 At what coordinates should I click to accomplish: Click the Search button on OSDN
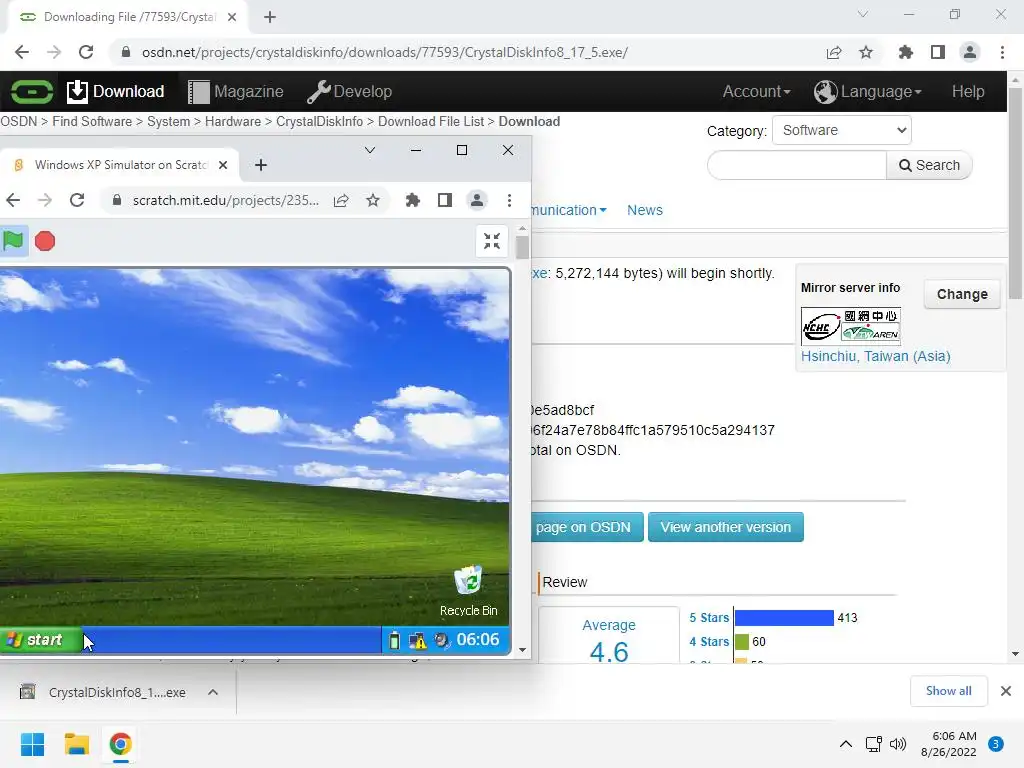click(x=929, y=165)
